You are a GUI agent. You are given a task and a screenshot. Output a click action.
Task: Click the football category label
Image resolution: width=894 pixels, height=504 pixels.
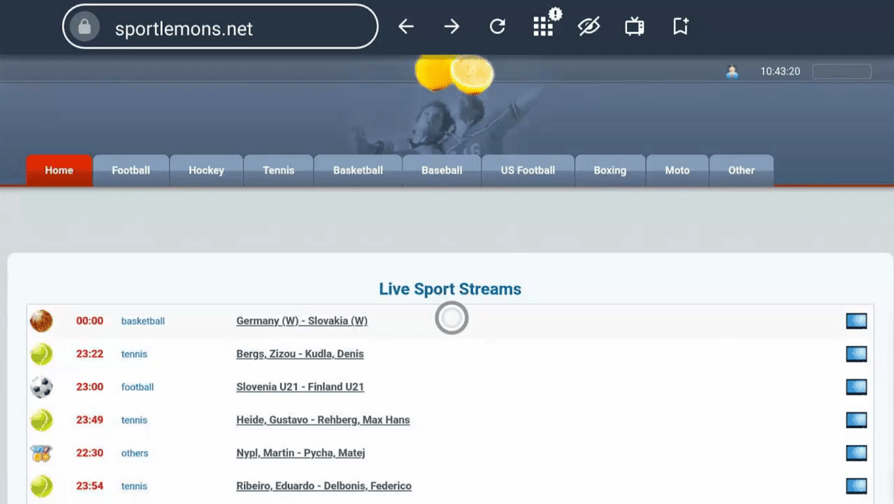[137, 387]
